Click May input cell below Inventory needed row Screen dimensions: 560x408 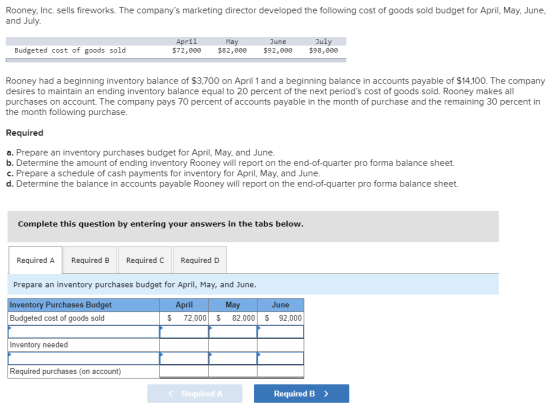[x=233, y=358]
